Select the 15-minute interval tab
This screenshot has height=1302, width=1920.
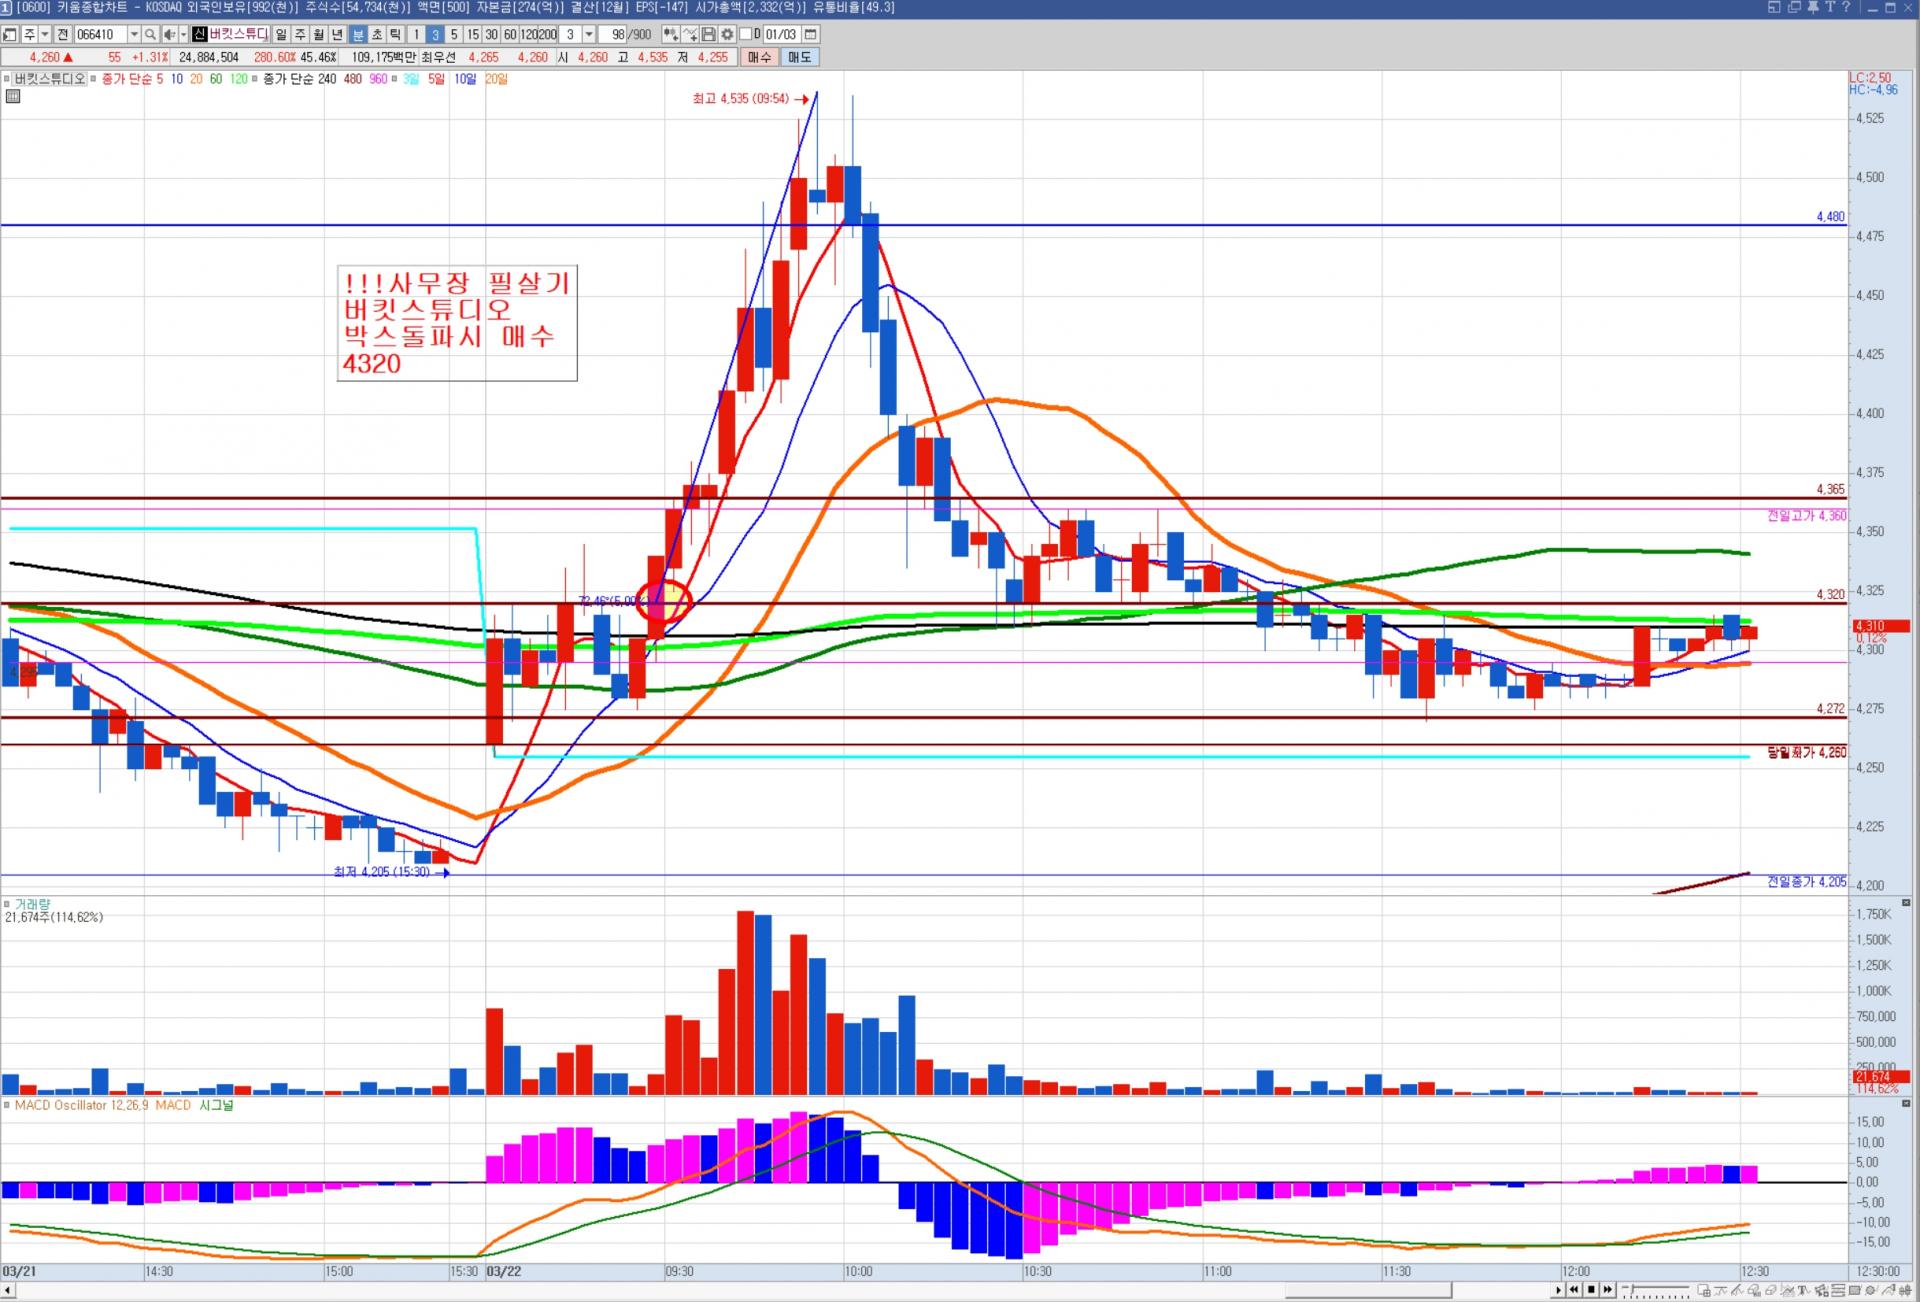tap(472, 34)
